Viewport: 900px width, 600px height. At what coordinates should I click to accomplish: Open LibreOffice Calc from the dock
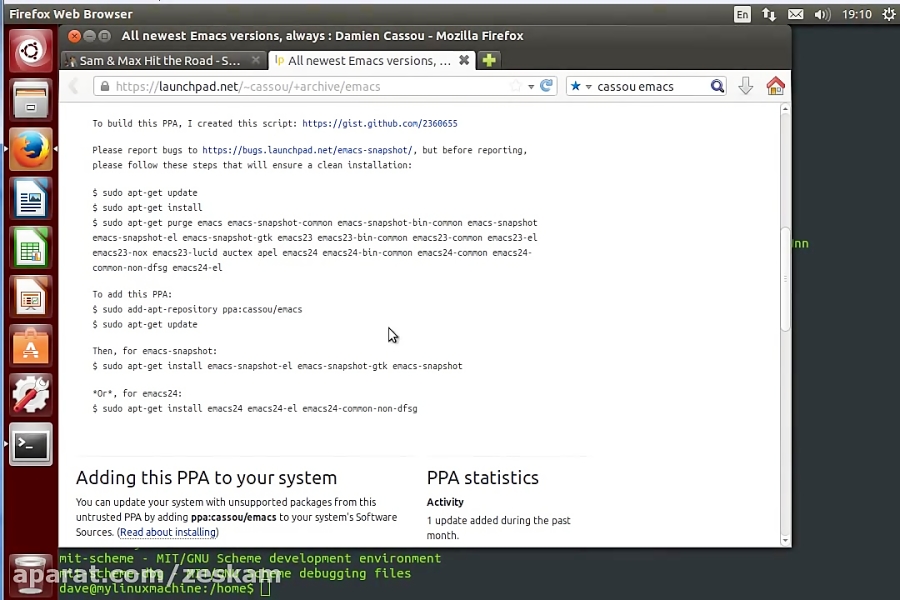tap(29, 247)
